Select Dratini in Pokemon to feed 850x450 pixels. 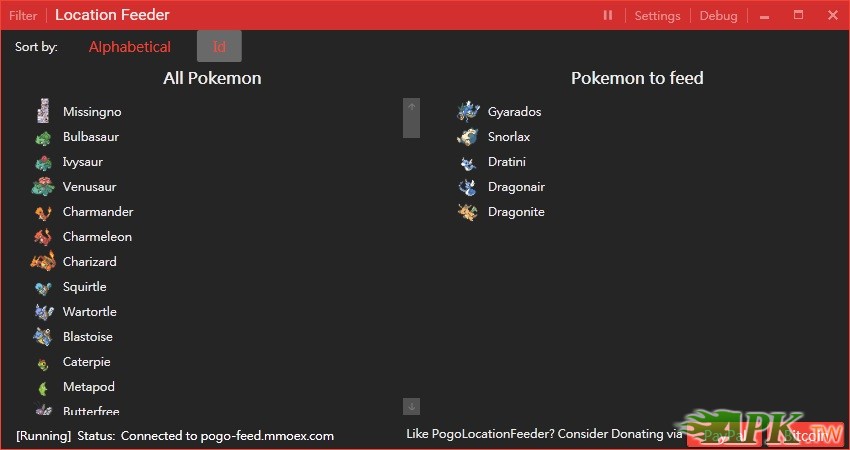[506, 162]
